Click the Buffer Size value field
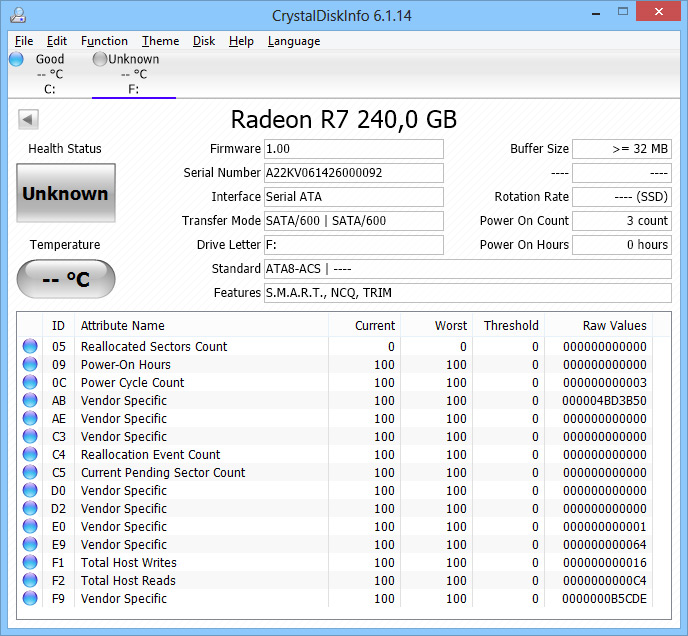 tap(622, 149)
